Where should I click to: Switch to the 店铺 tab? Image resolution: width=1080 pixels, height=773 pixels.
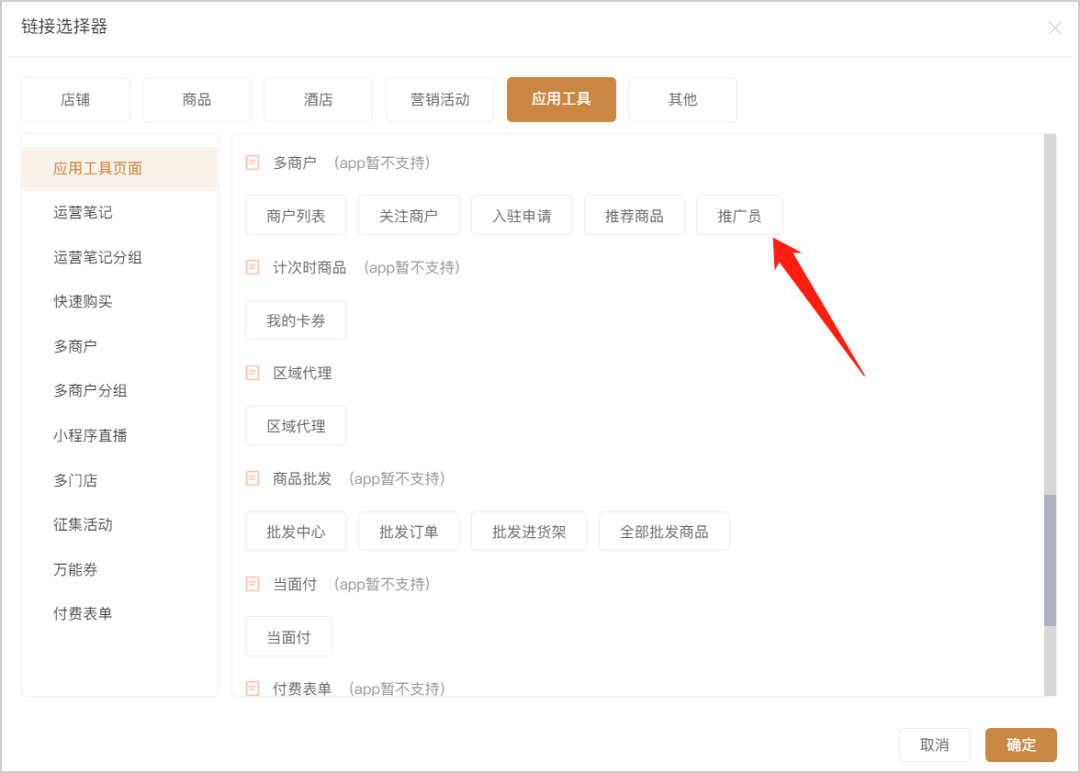coord(75,99)
